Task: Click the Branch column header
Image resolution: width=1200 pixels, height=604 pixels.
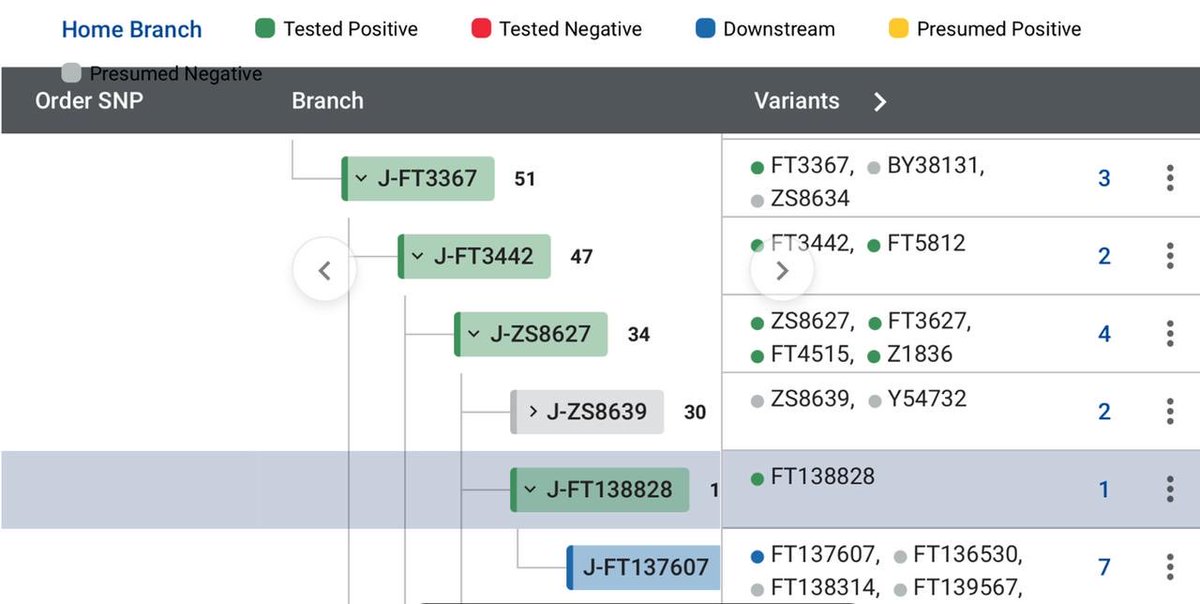Action: point(327,101)
